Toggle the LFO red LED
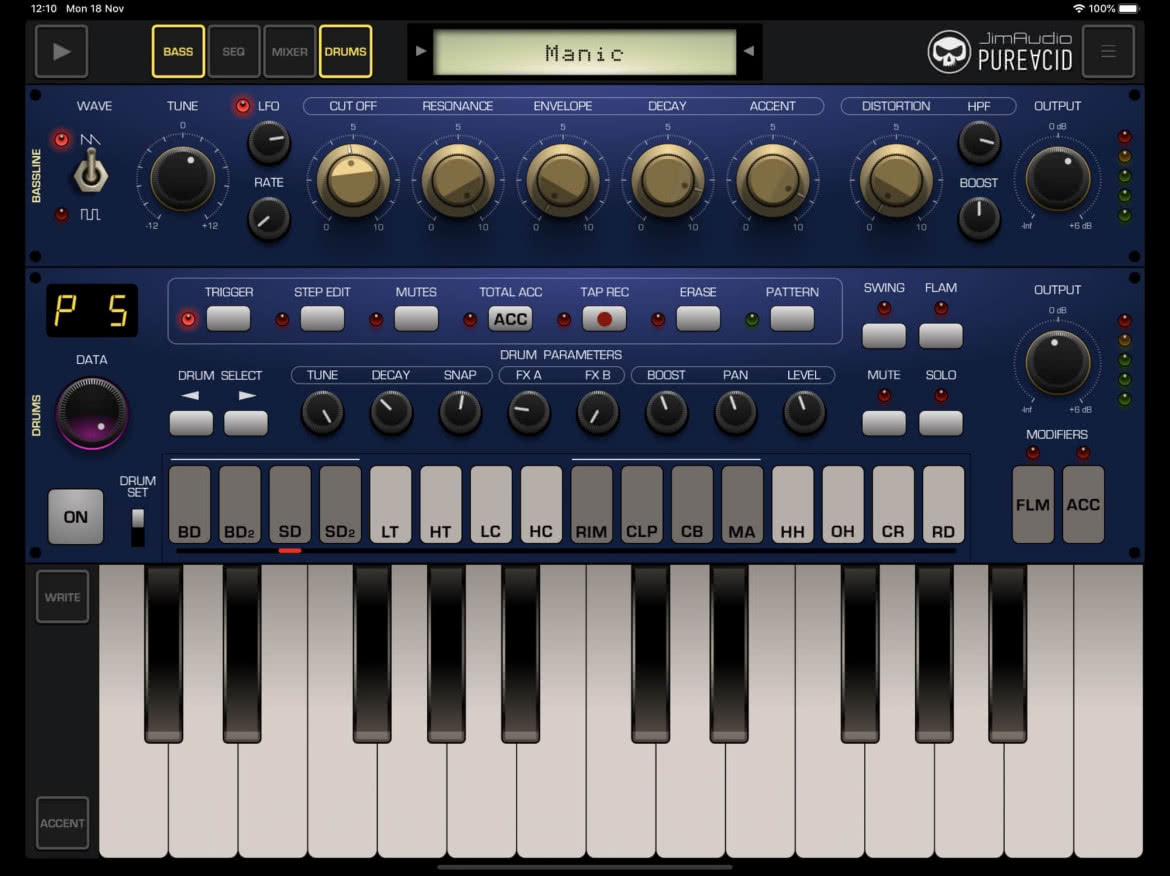1170x876 pixels. coord(243,106)
